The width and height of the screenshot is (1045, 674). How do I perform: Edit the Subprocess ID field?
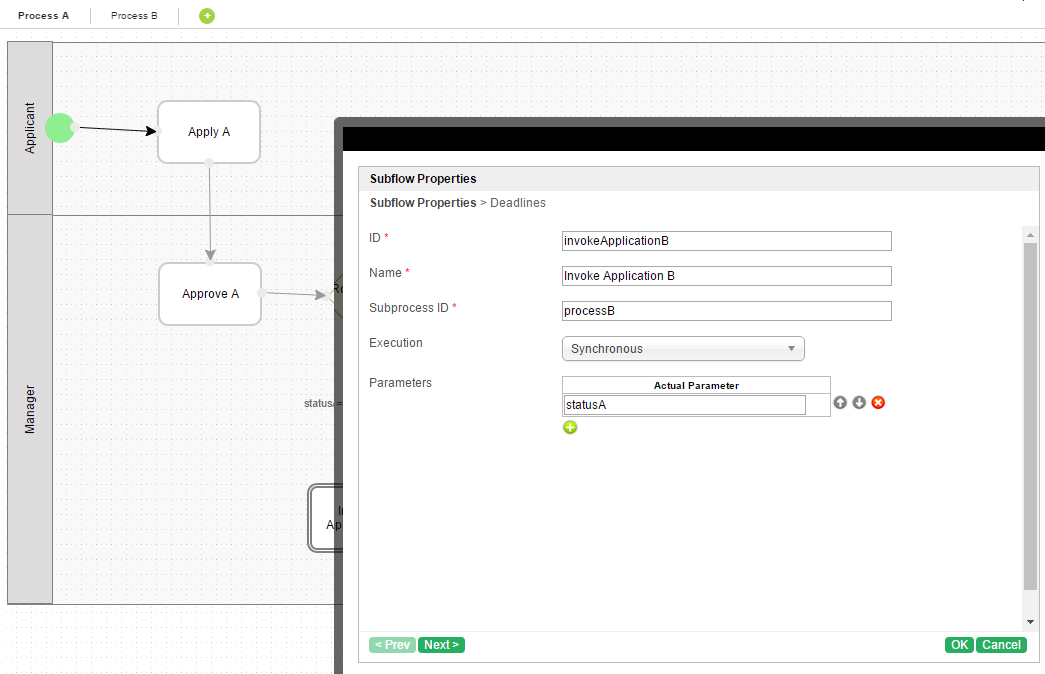tap(726, 311)
